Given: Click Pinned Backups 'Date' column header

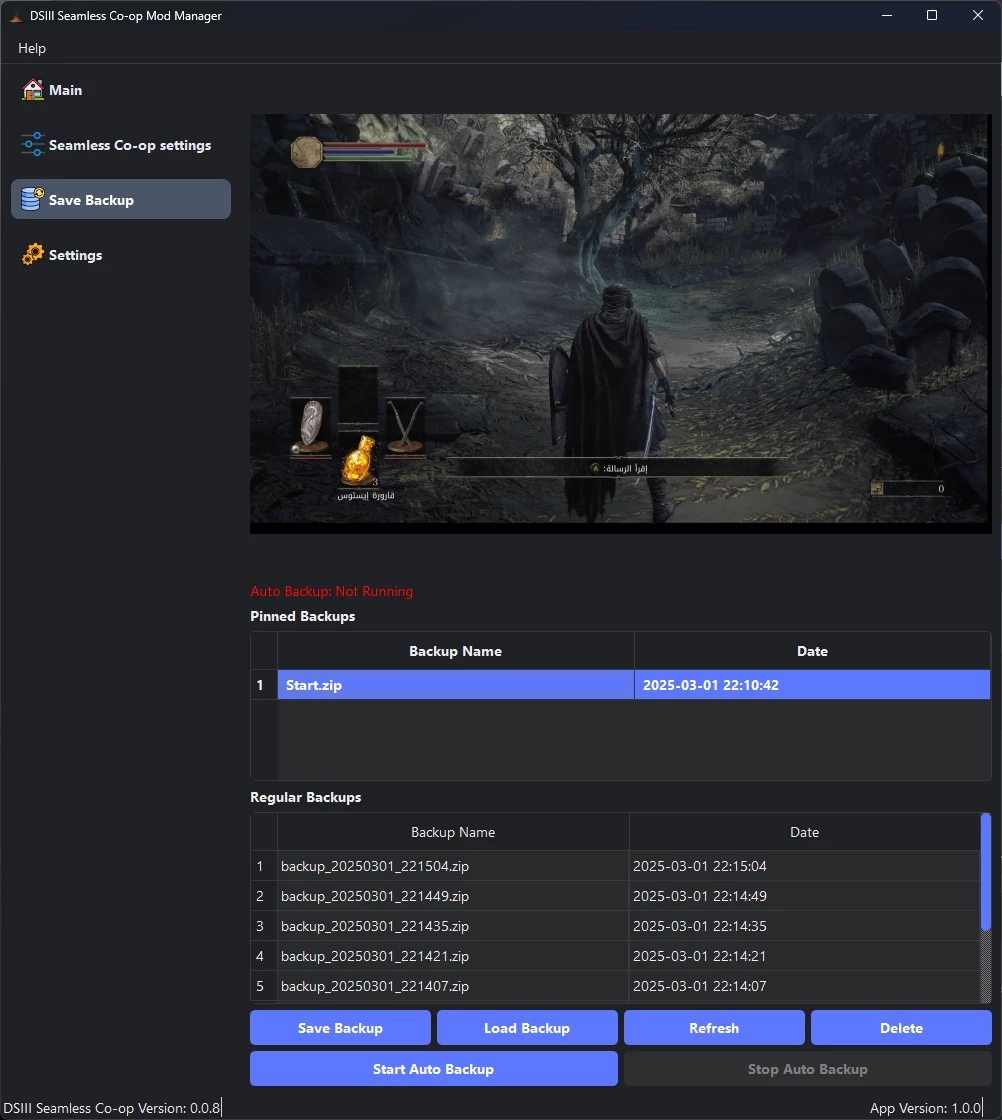Looking at the screenshot, I should pos(812,651).
